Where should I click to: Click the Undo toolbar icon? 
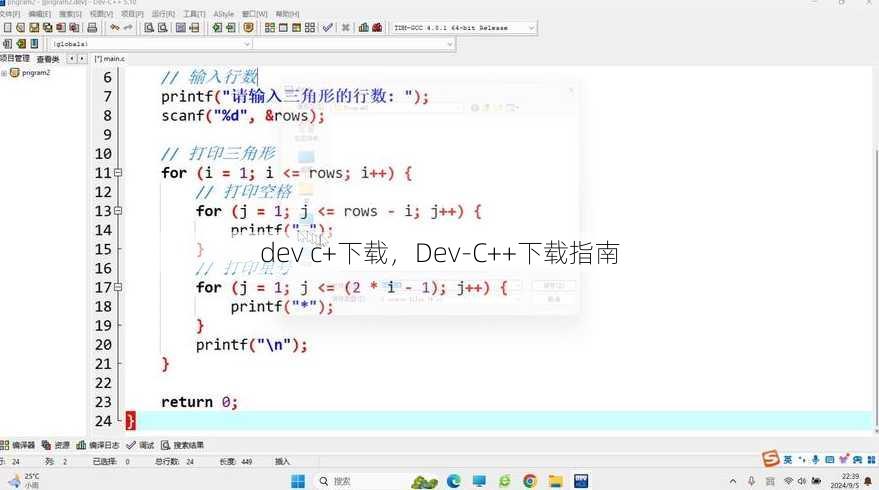pyautogui.click(x=115, y=27)
